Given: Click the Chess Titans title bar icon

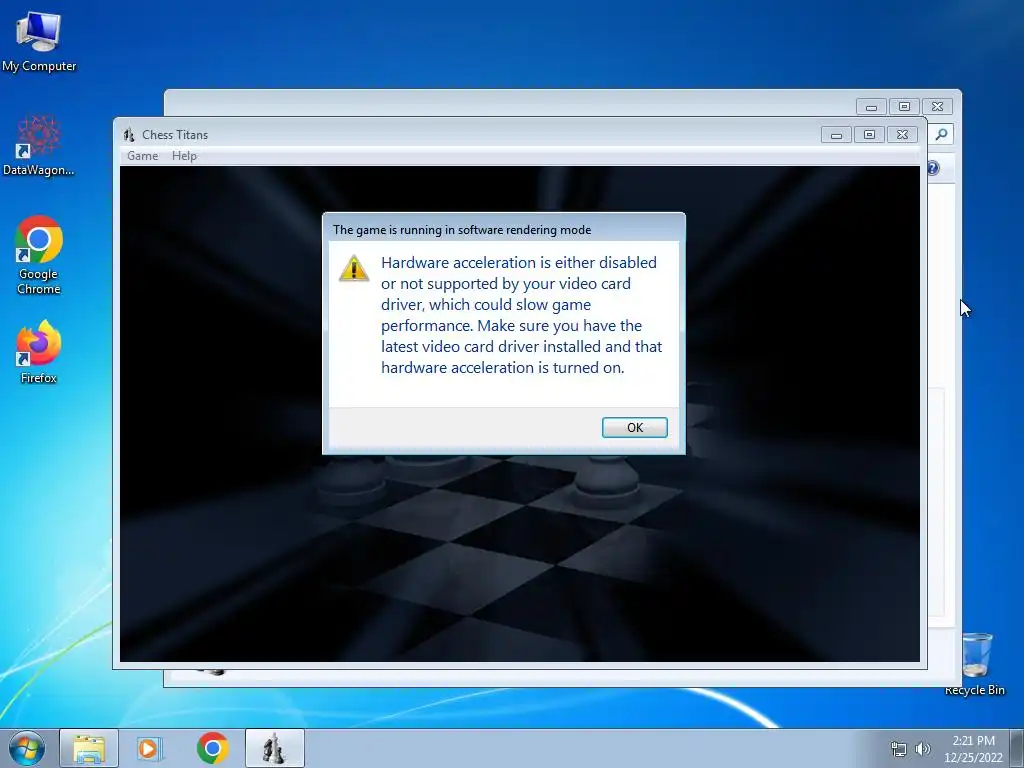Looking at the screenshot, I should (129, 135).
